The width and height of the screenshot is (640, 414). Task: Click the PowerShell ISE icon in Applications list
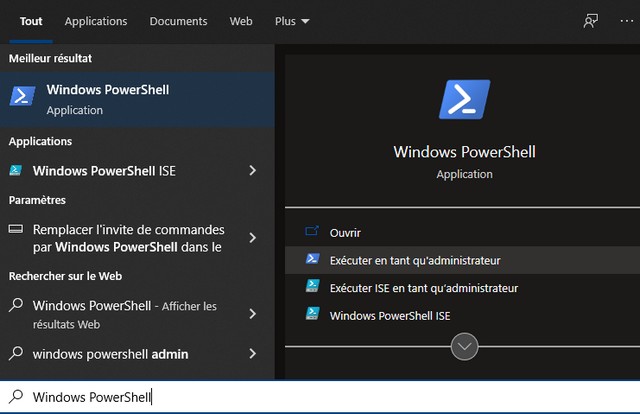16,170
